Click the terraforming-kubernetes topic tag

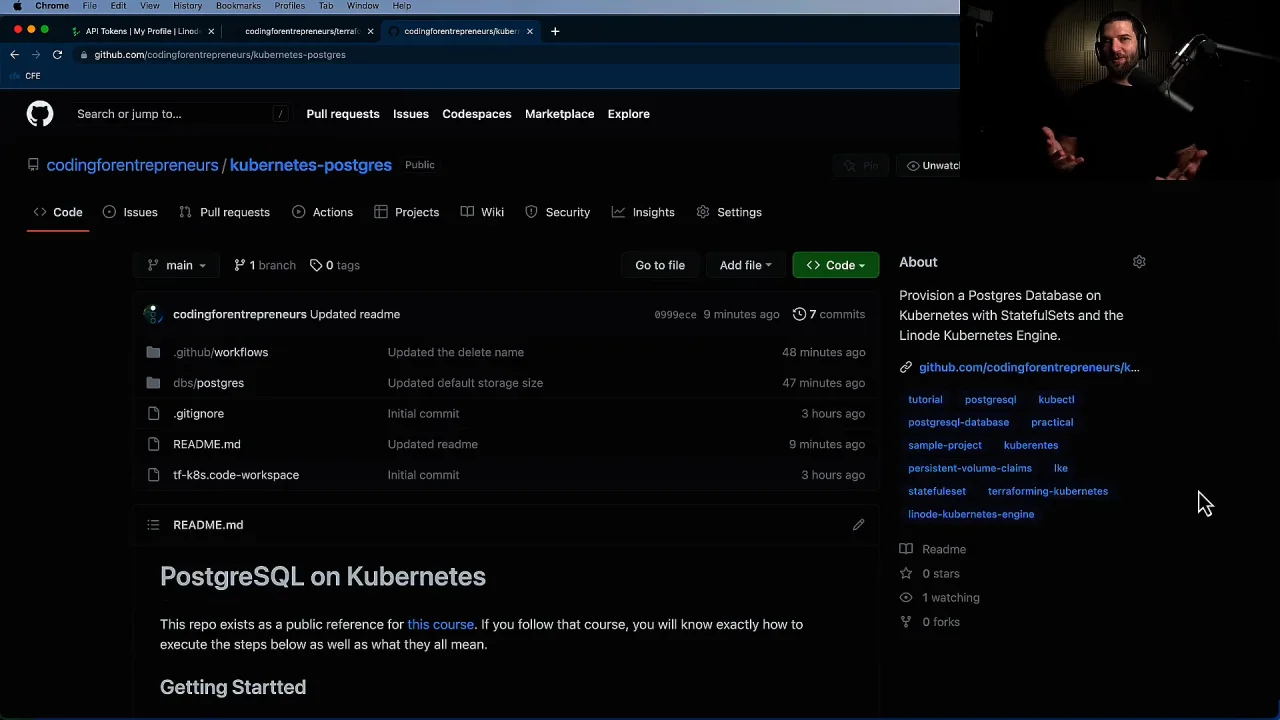pos(1048,491)
